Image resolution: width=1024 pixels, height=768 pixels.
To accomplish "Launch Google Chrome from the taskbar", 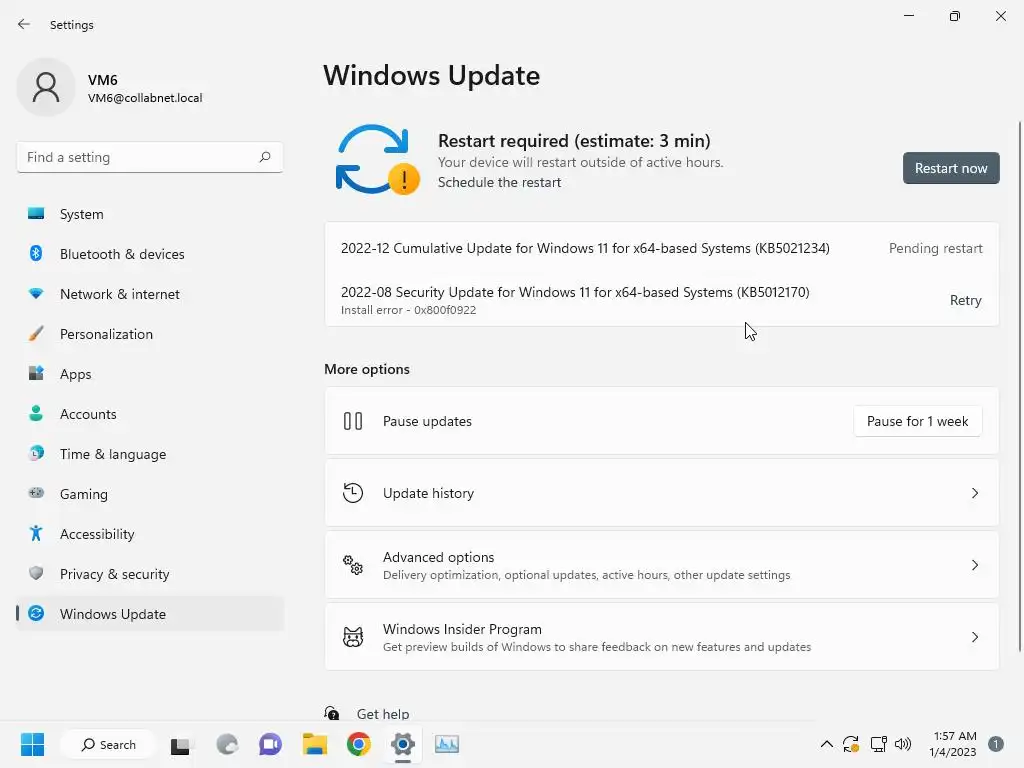I will point(359,744).
